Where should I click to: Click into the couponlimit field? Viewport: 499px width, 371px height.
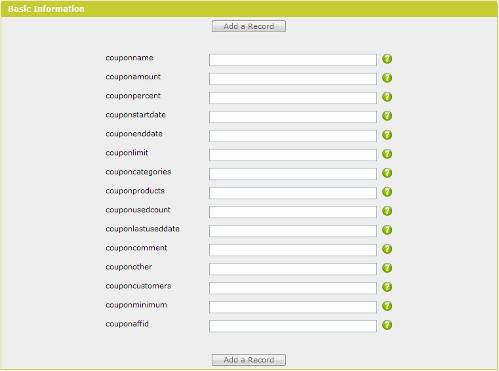293,155
